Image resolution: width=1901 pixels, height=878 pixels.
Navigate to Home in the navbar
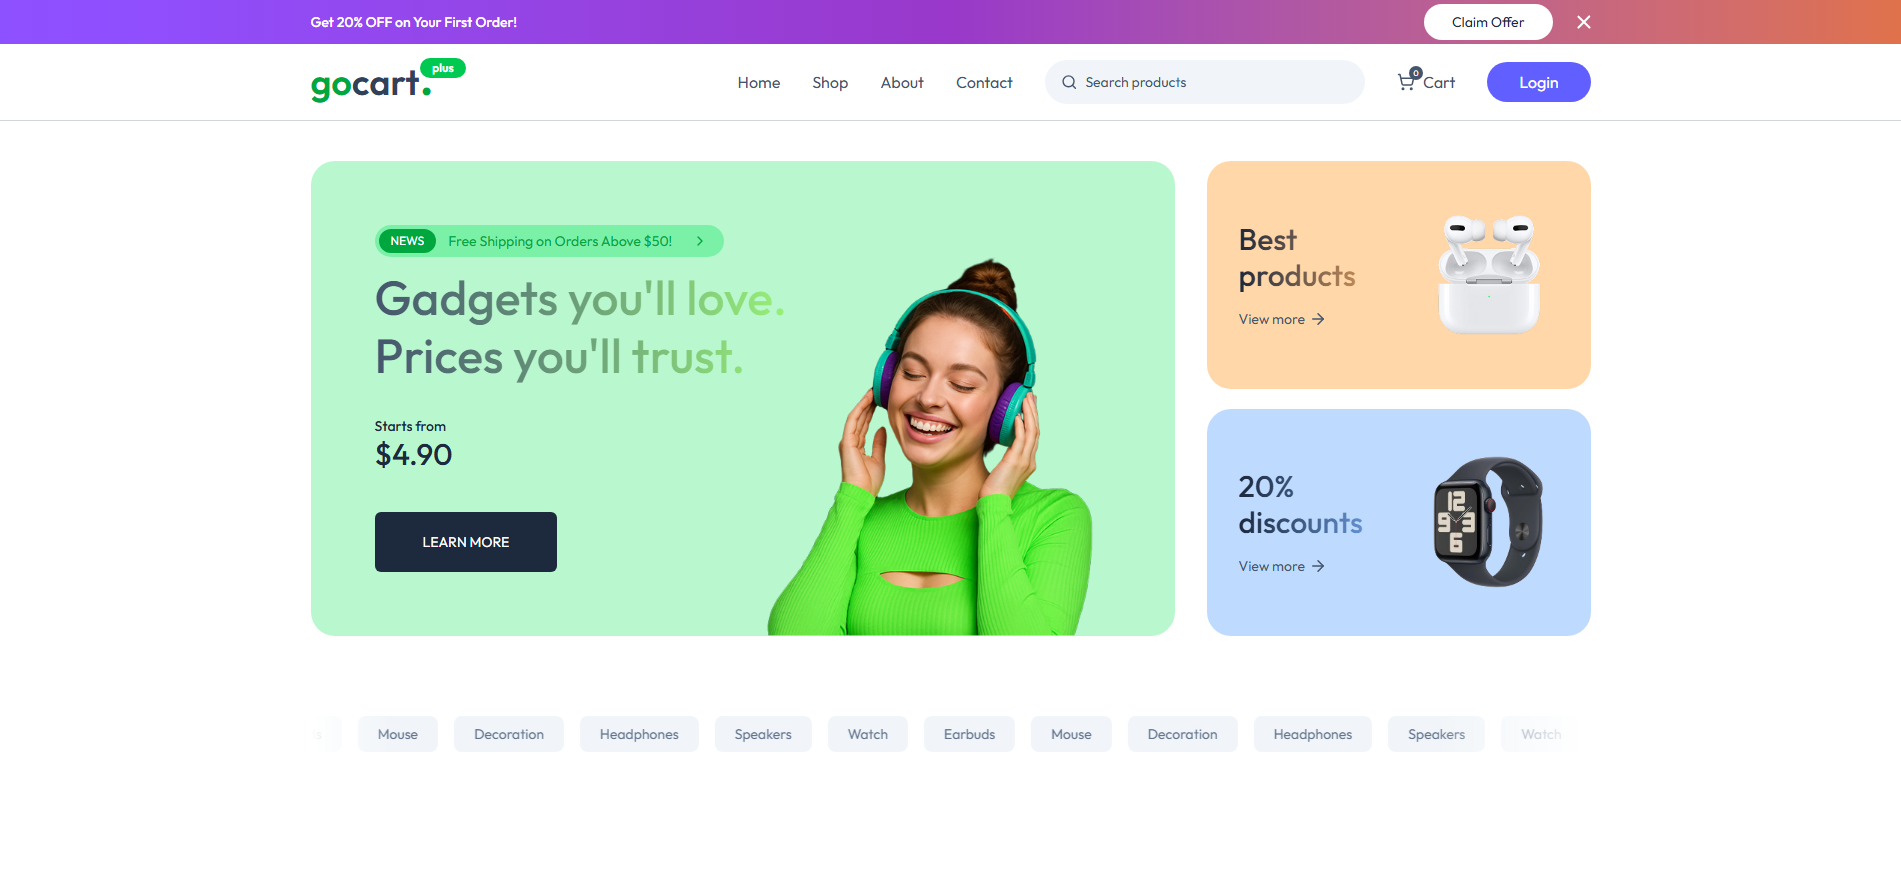click(x=759, y=82)
